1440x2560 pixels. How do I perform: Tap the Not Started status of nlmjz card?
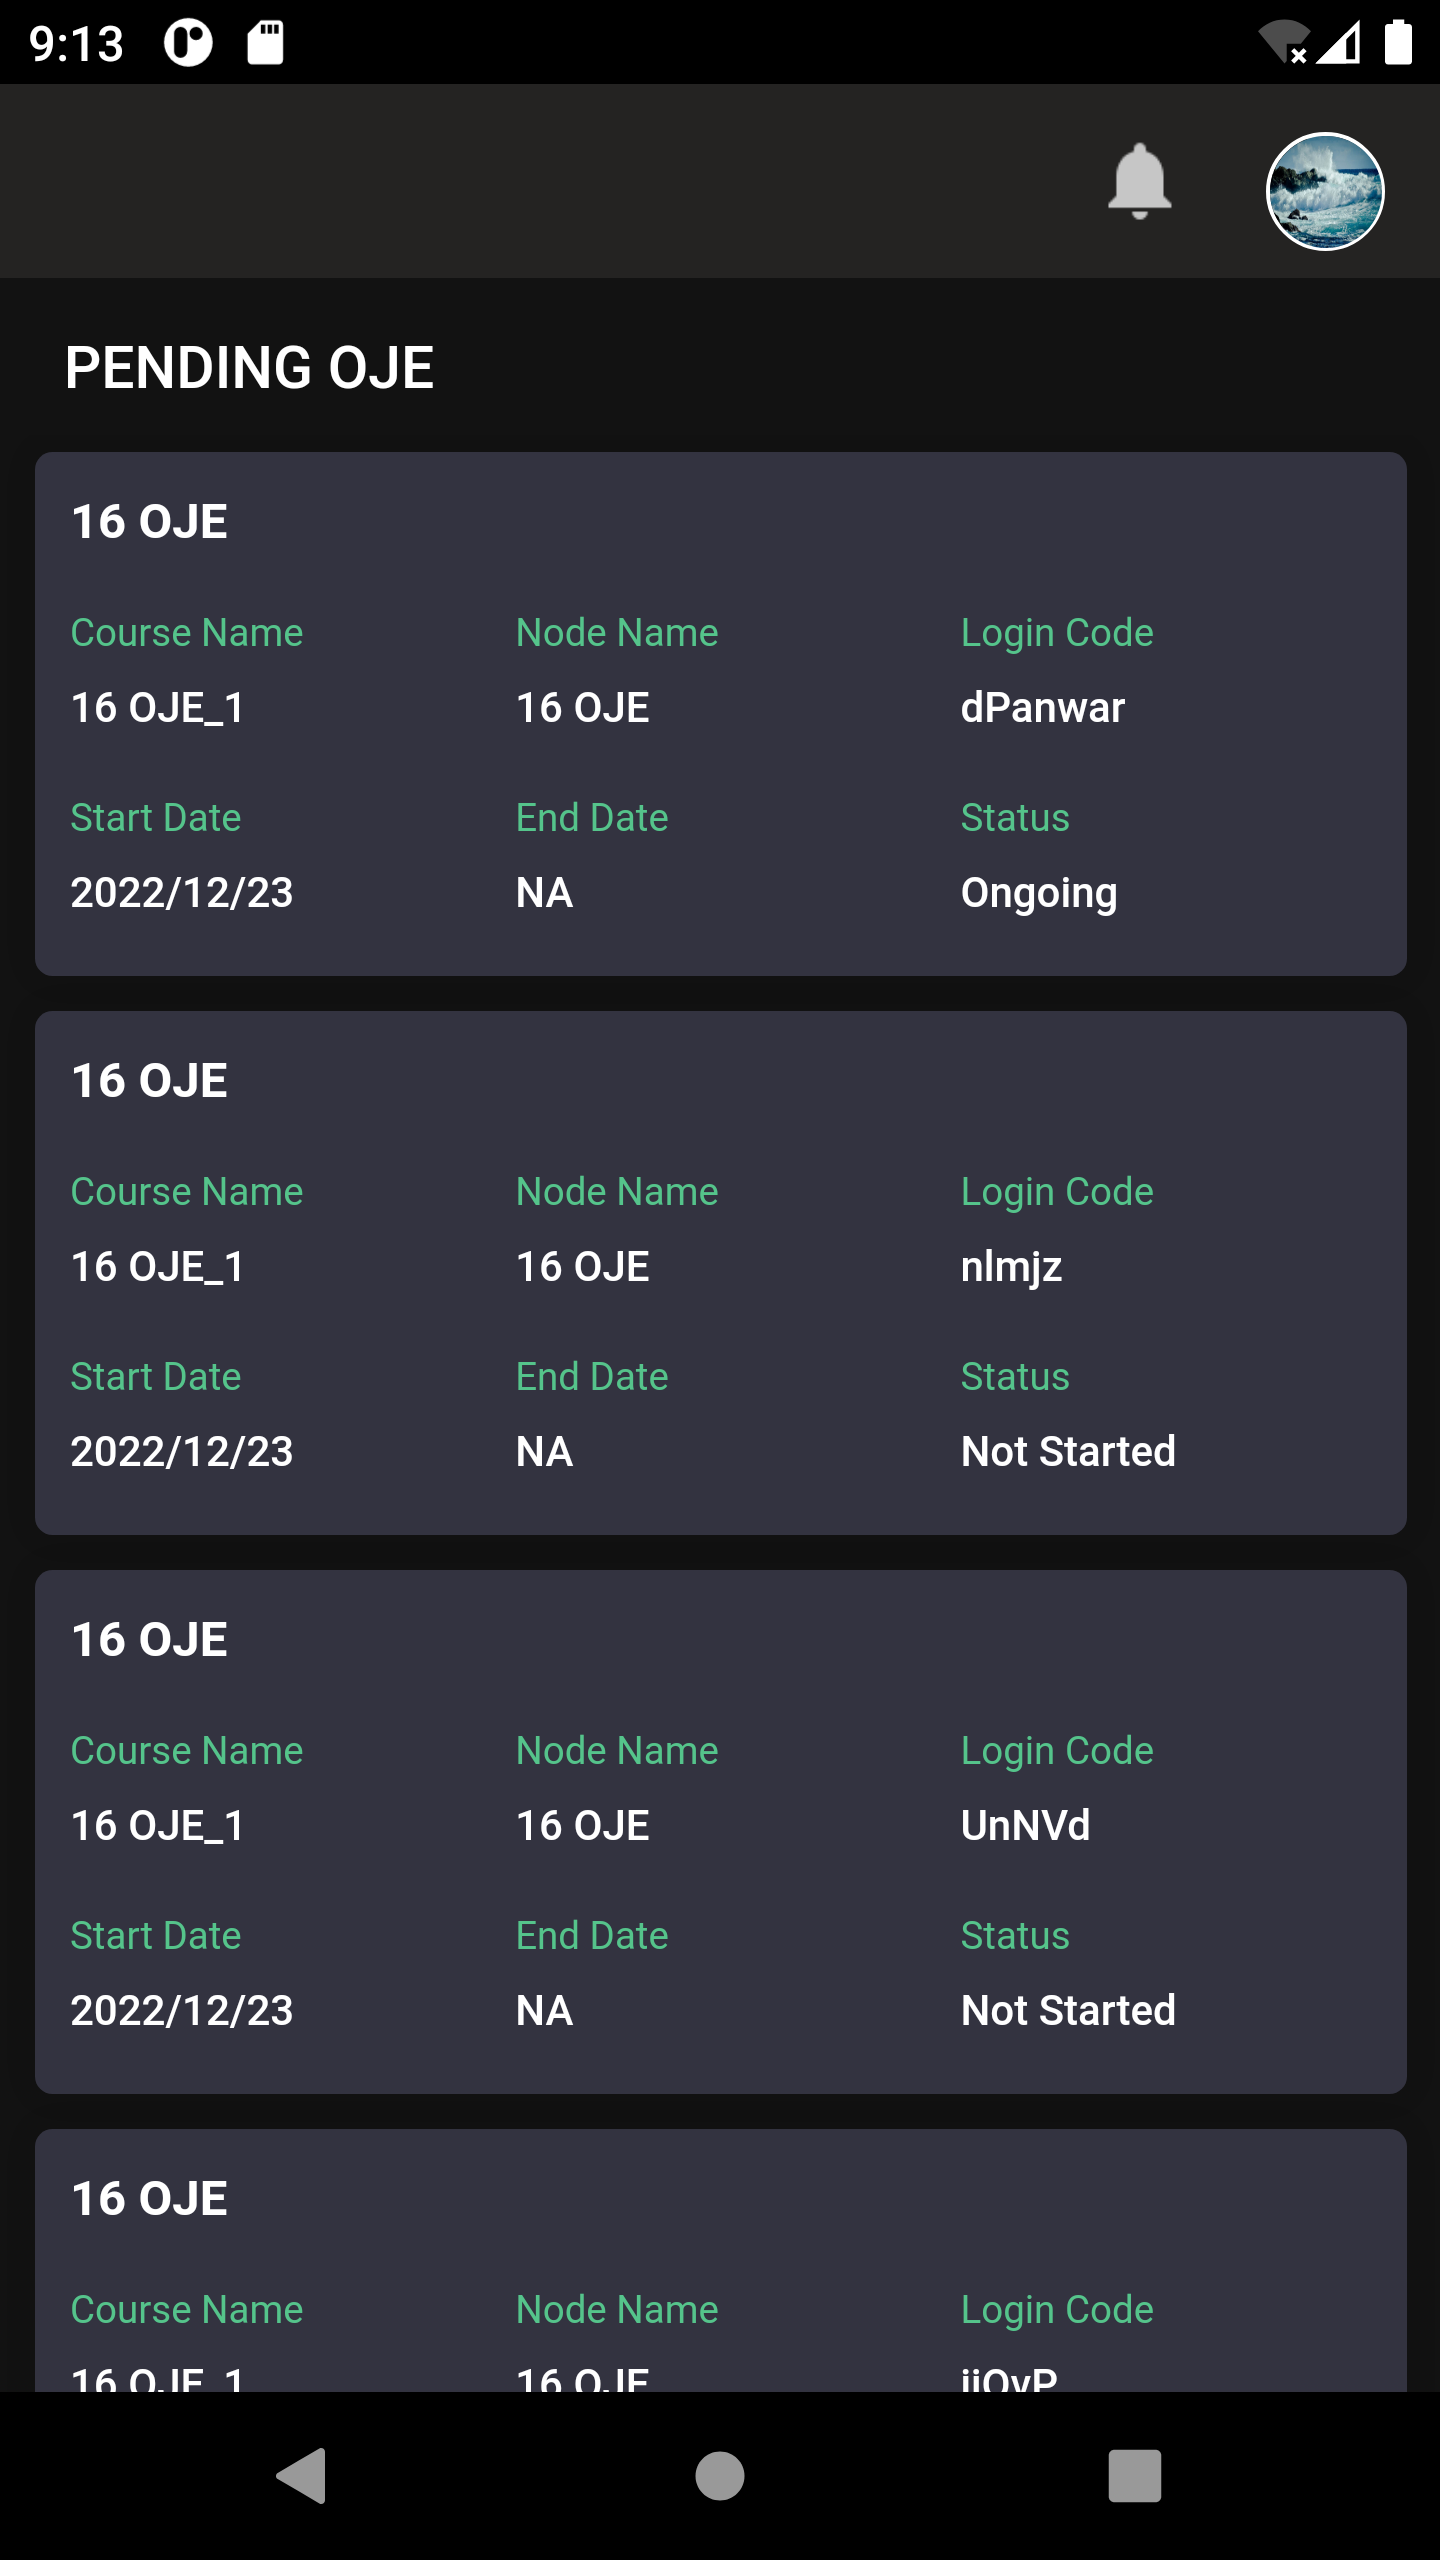(x=1068, y=1451)
